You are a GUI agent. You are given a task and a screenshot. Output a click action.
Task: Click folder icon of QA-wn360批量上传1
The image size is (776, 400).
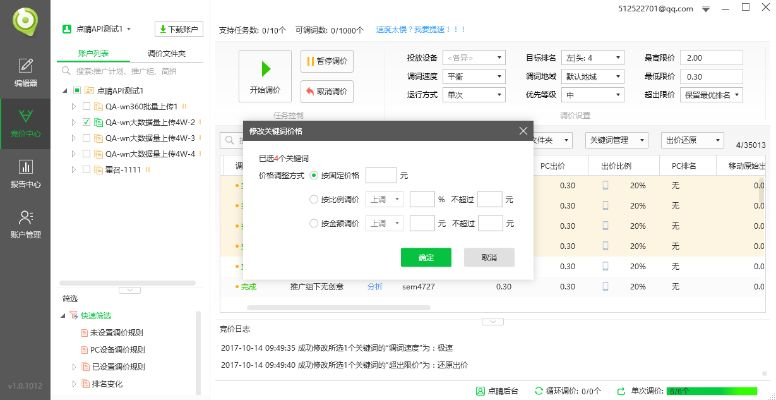pos(98,106)
